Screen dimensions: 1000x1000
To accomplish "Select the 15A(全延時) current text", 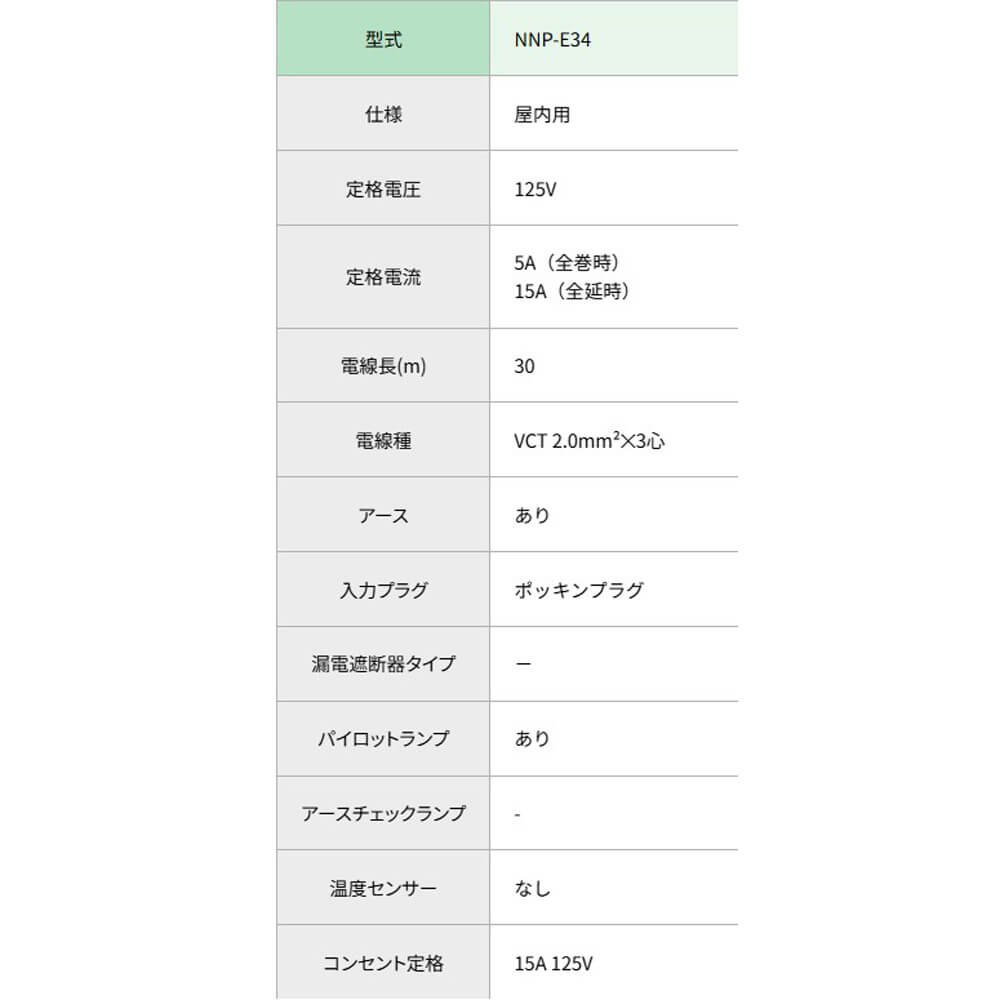I will [x=572, y=291].
